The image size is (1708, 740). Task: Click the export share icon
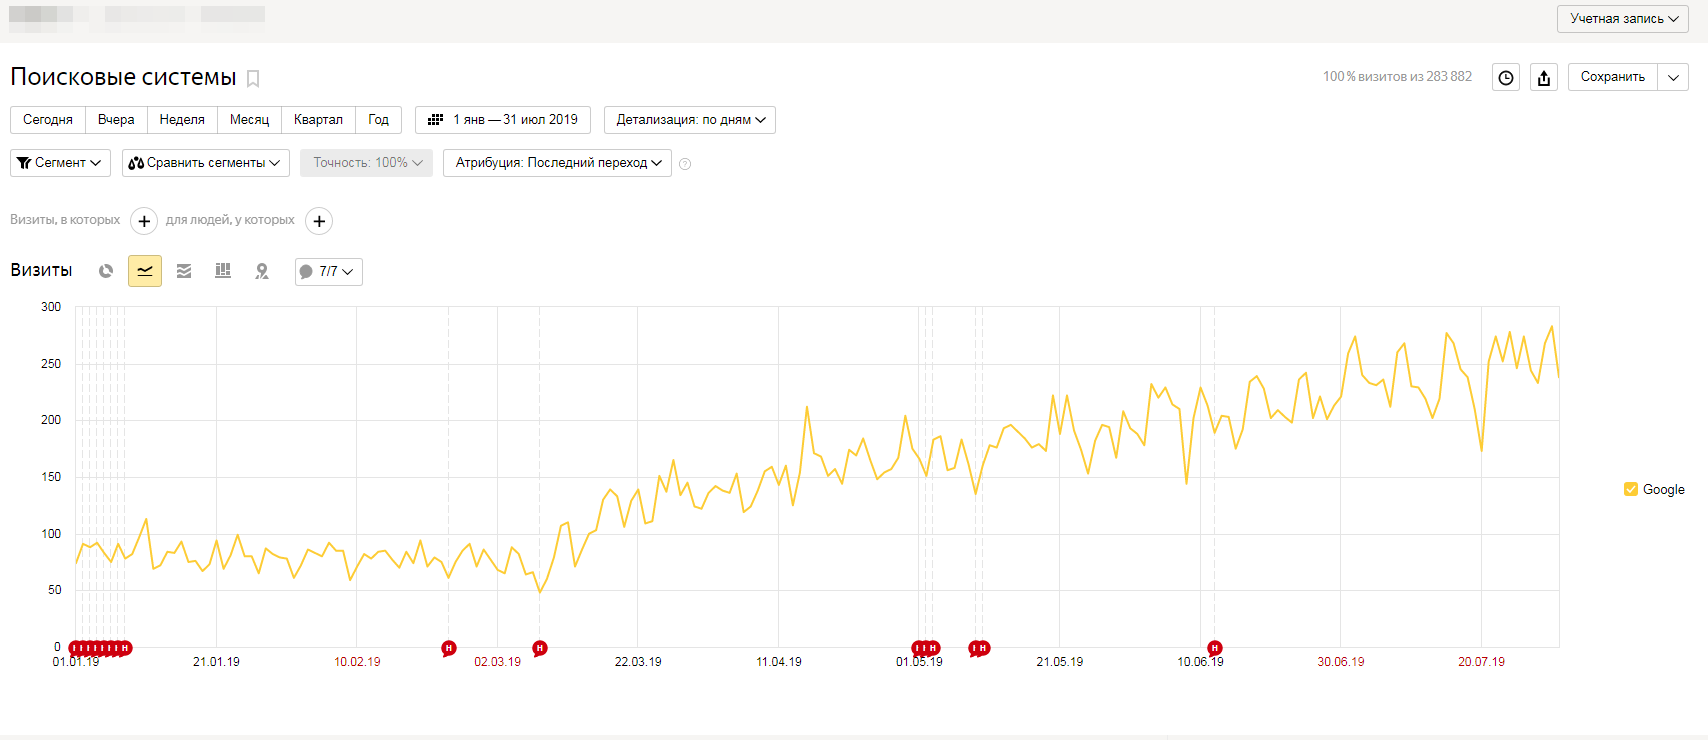point(1544,77)
